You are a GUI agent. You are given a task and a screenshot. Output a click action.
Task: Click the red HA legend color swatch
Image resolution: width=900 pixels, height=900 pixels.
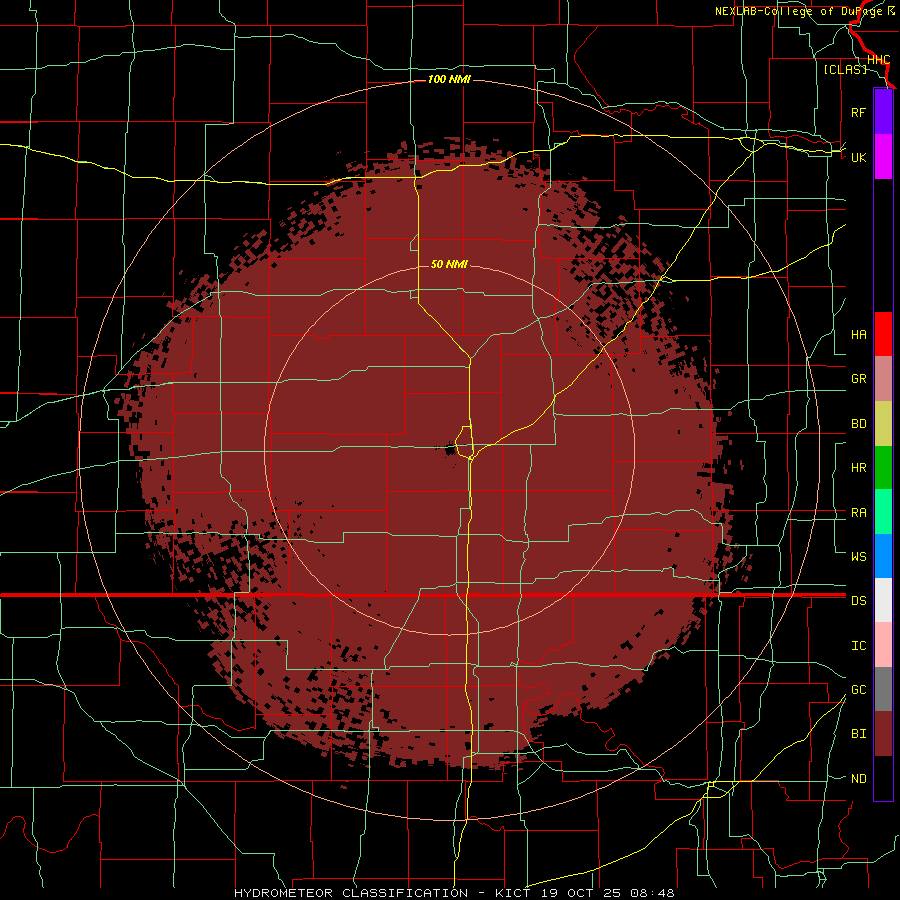(x=883, y=334)
